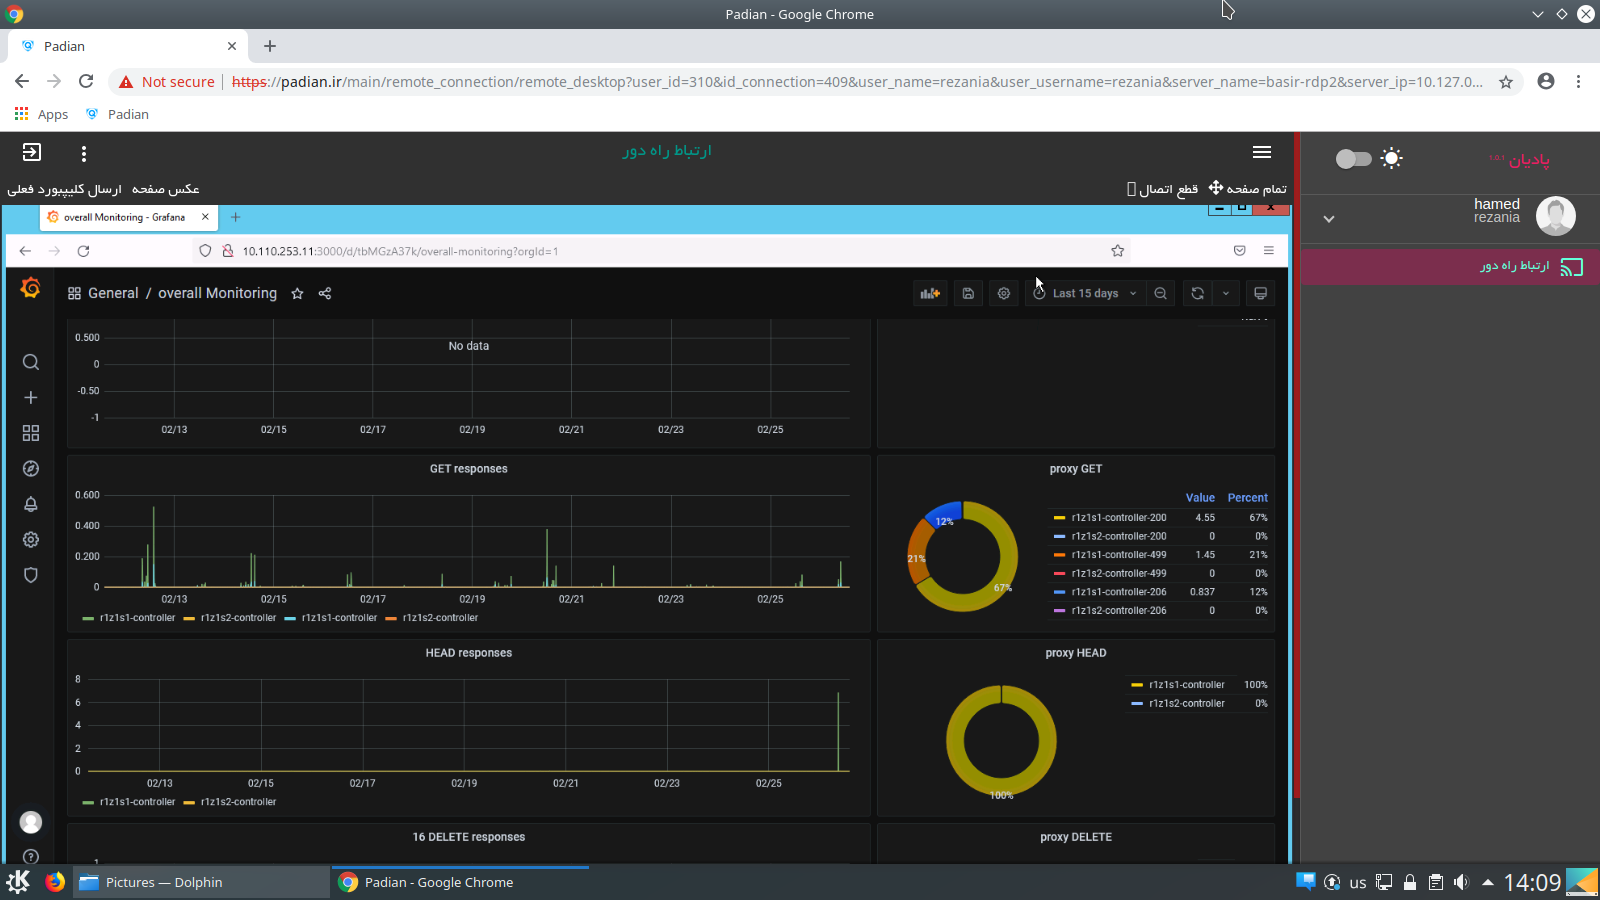Open the Padian hamburger menu
Screen dimensions: 1600x900
[x=1262, y=152]
